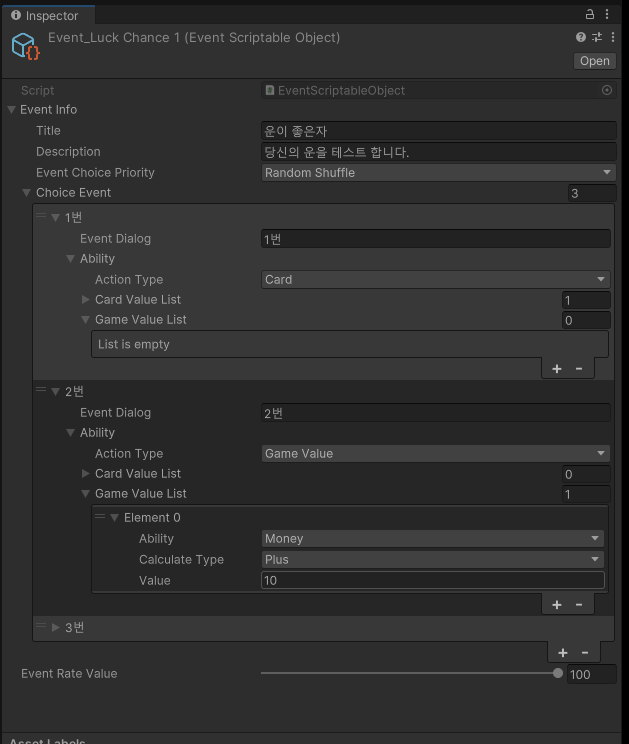Image resolution: width=629 pixels, height=744 pixels.
Task: Click the Event Rate Value slider handle
Action: (558, 673)
